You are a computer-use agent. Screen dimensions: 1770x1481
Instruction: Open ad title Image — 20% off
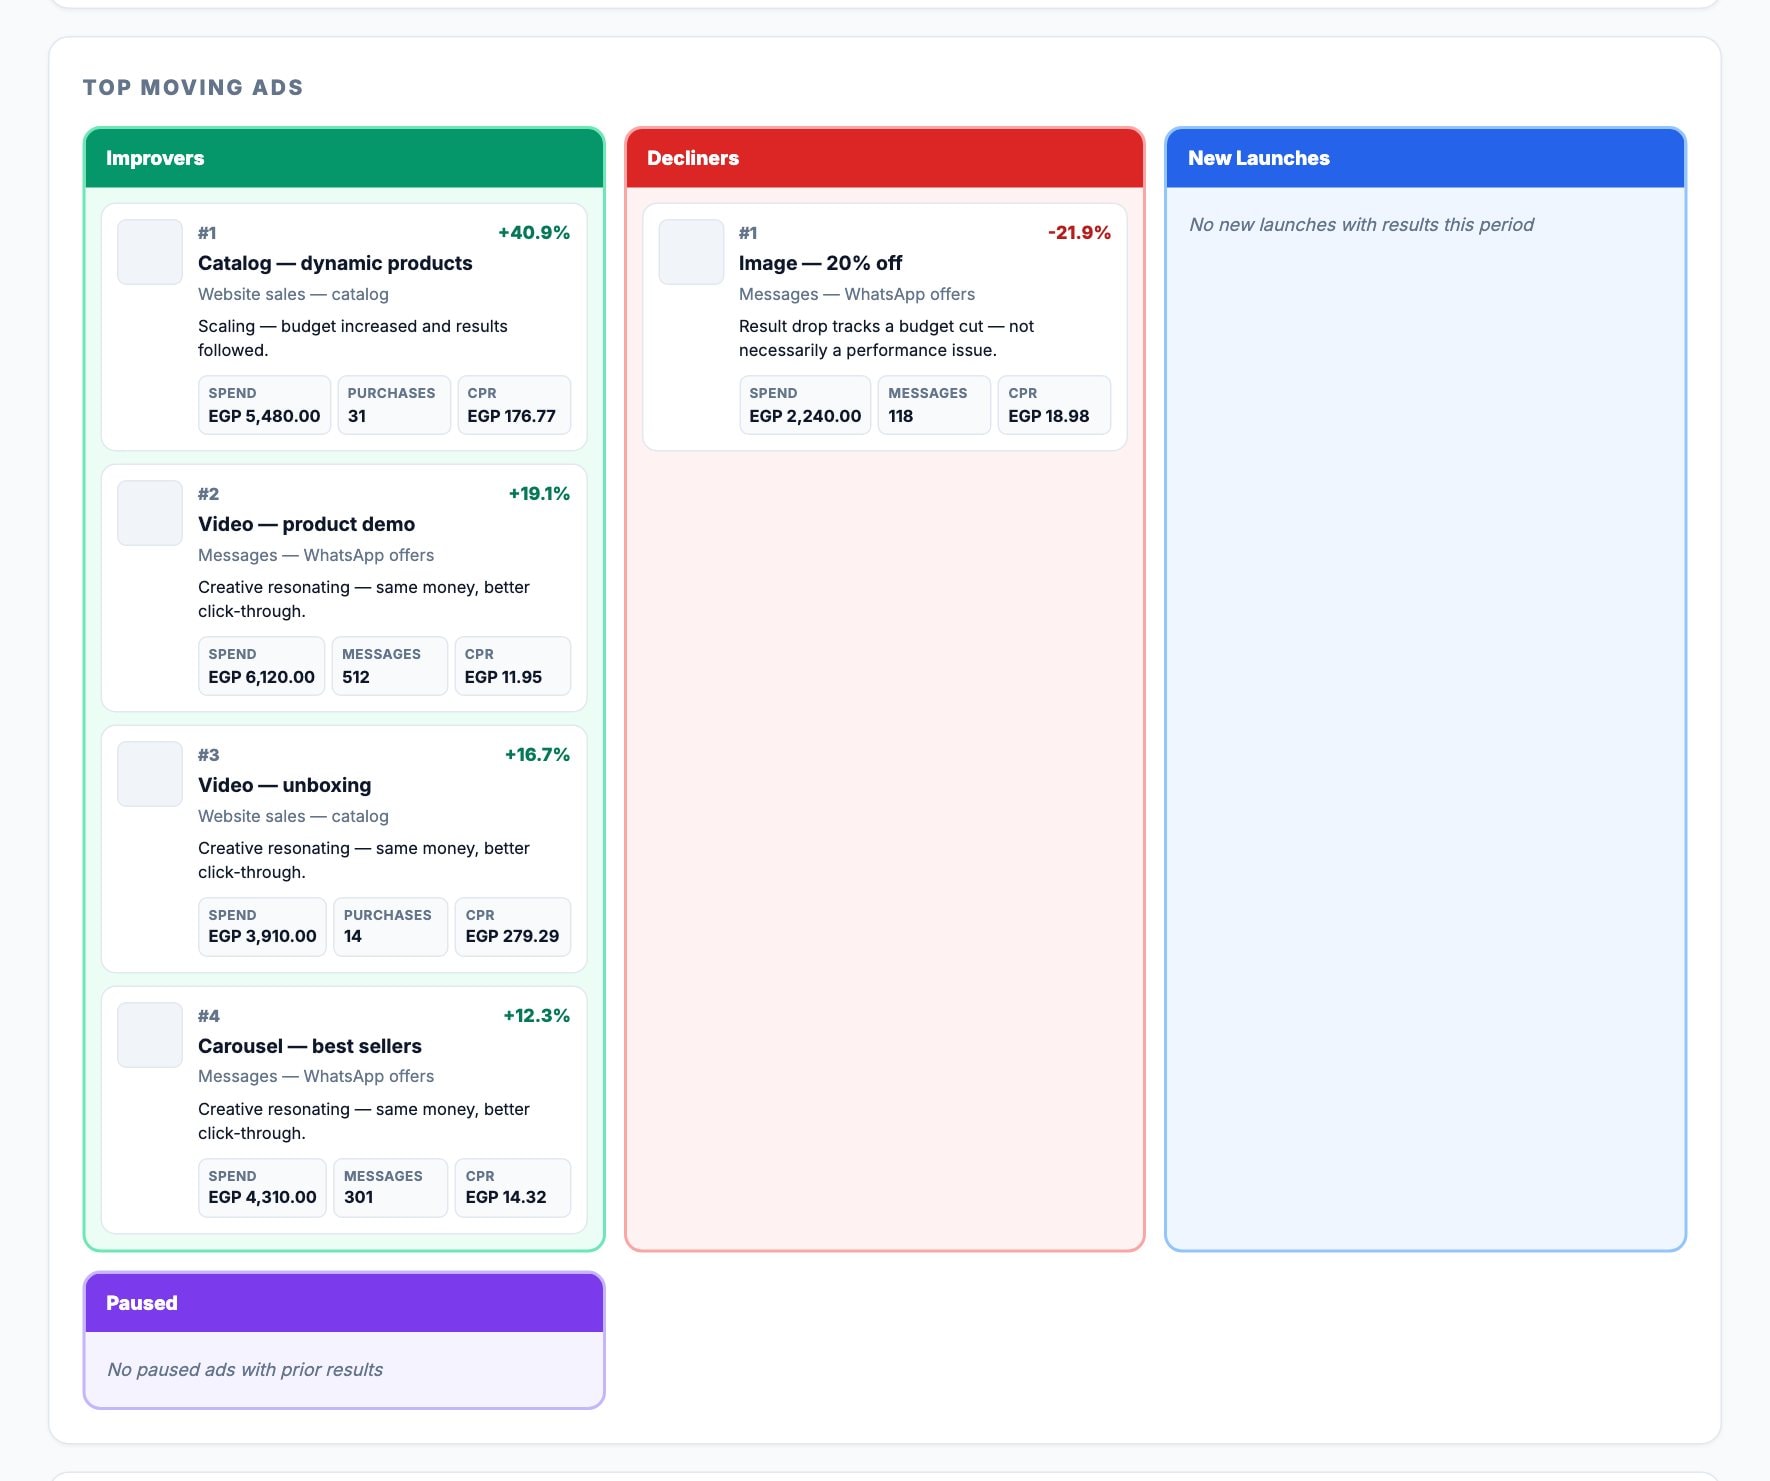point(820,263)
